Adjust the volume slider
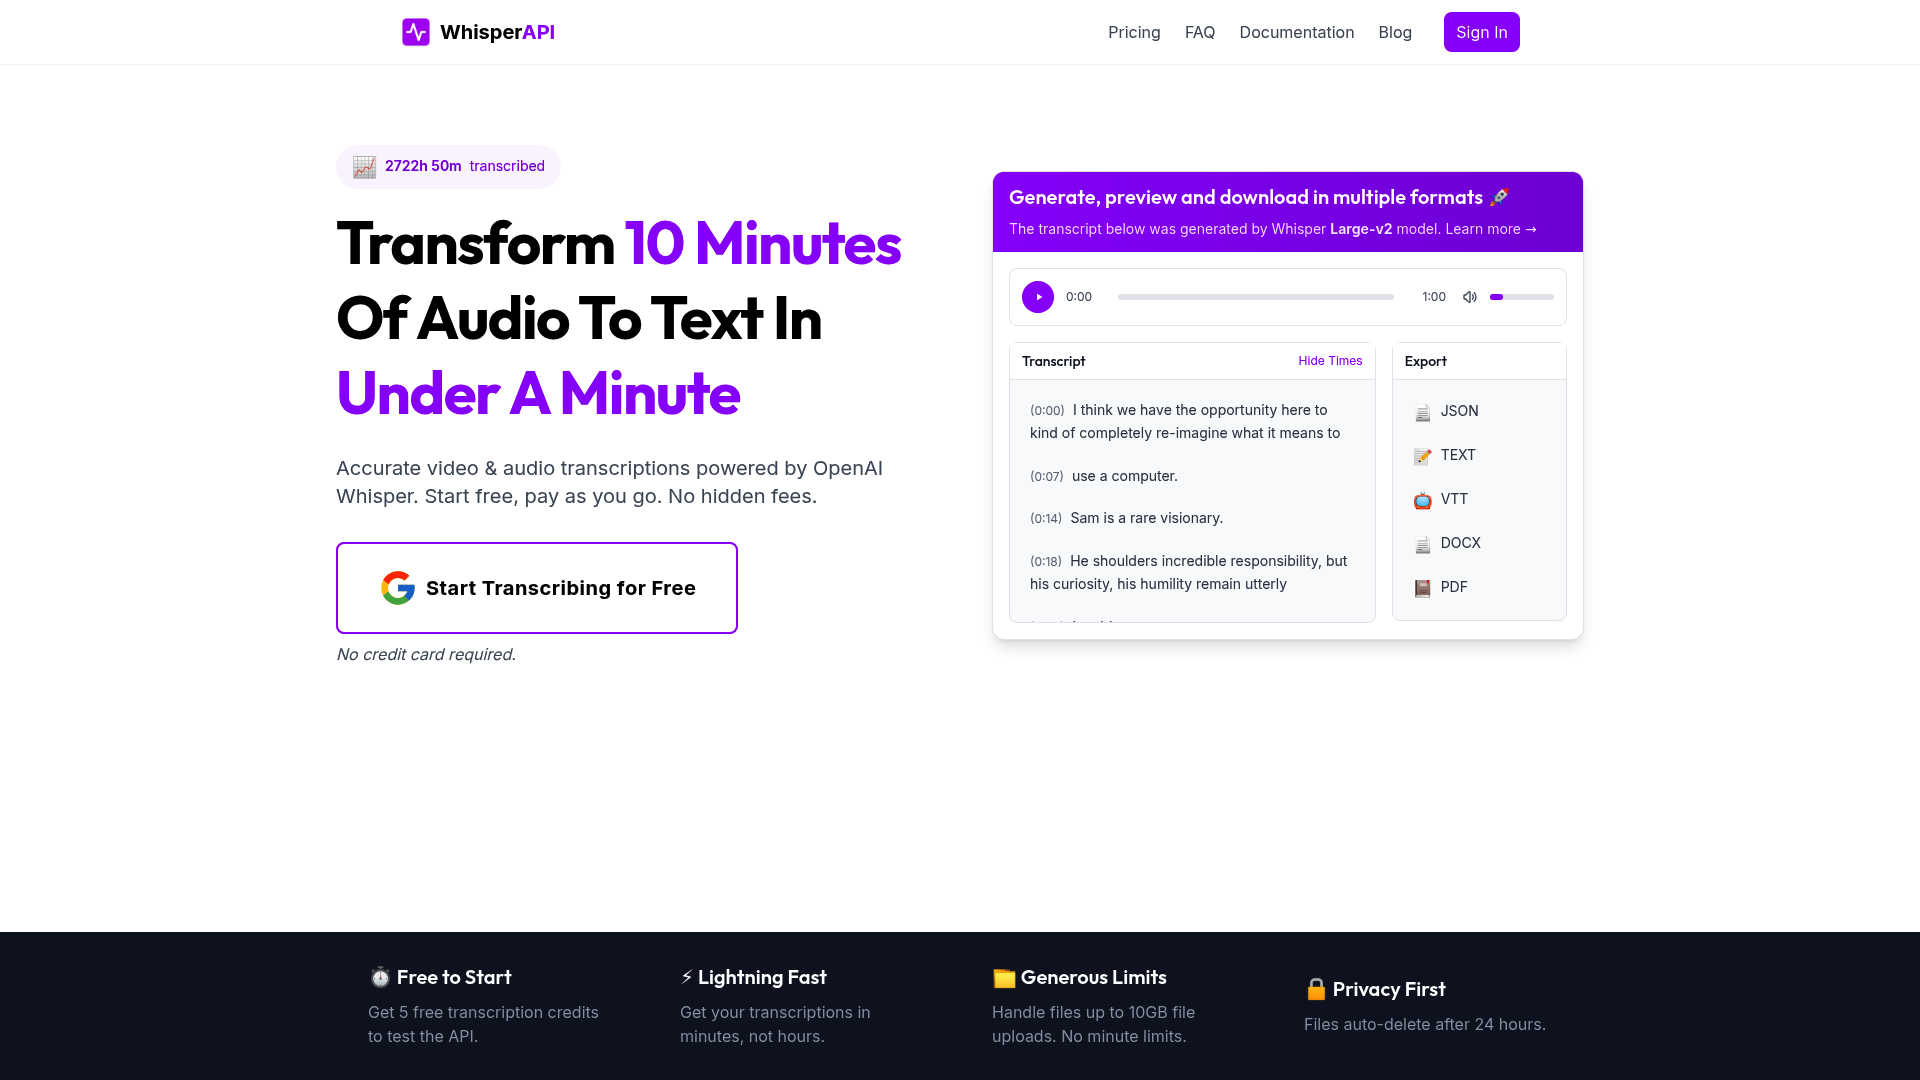The height and width of the screenshot is (1080, 1920). (x=1520, y=297)
